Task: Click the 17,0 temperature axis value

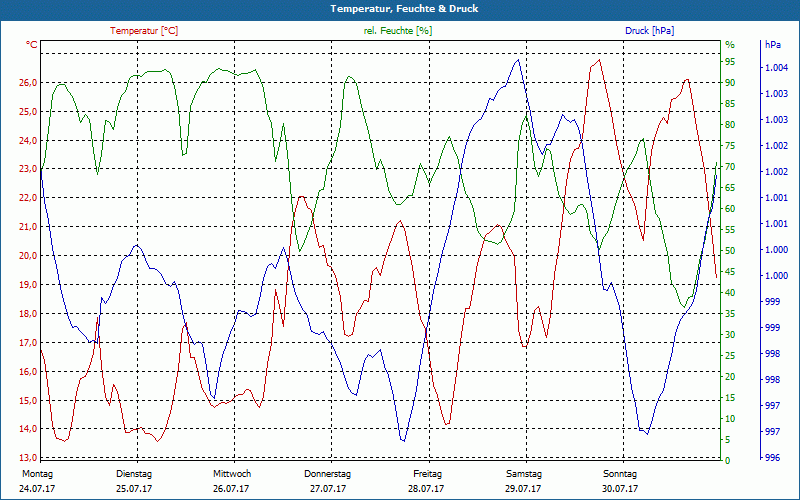Action: pos(29,342)
